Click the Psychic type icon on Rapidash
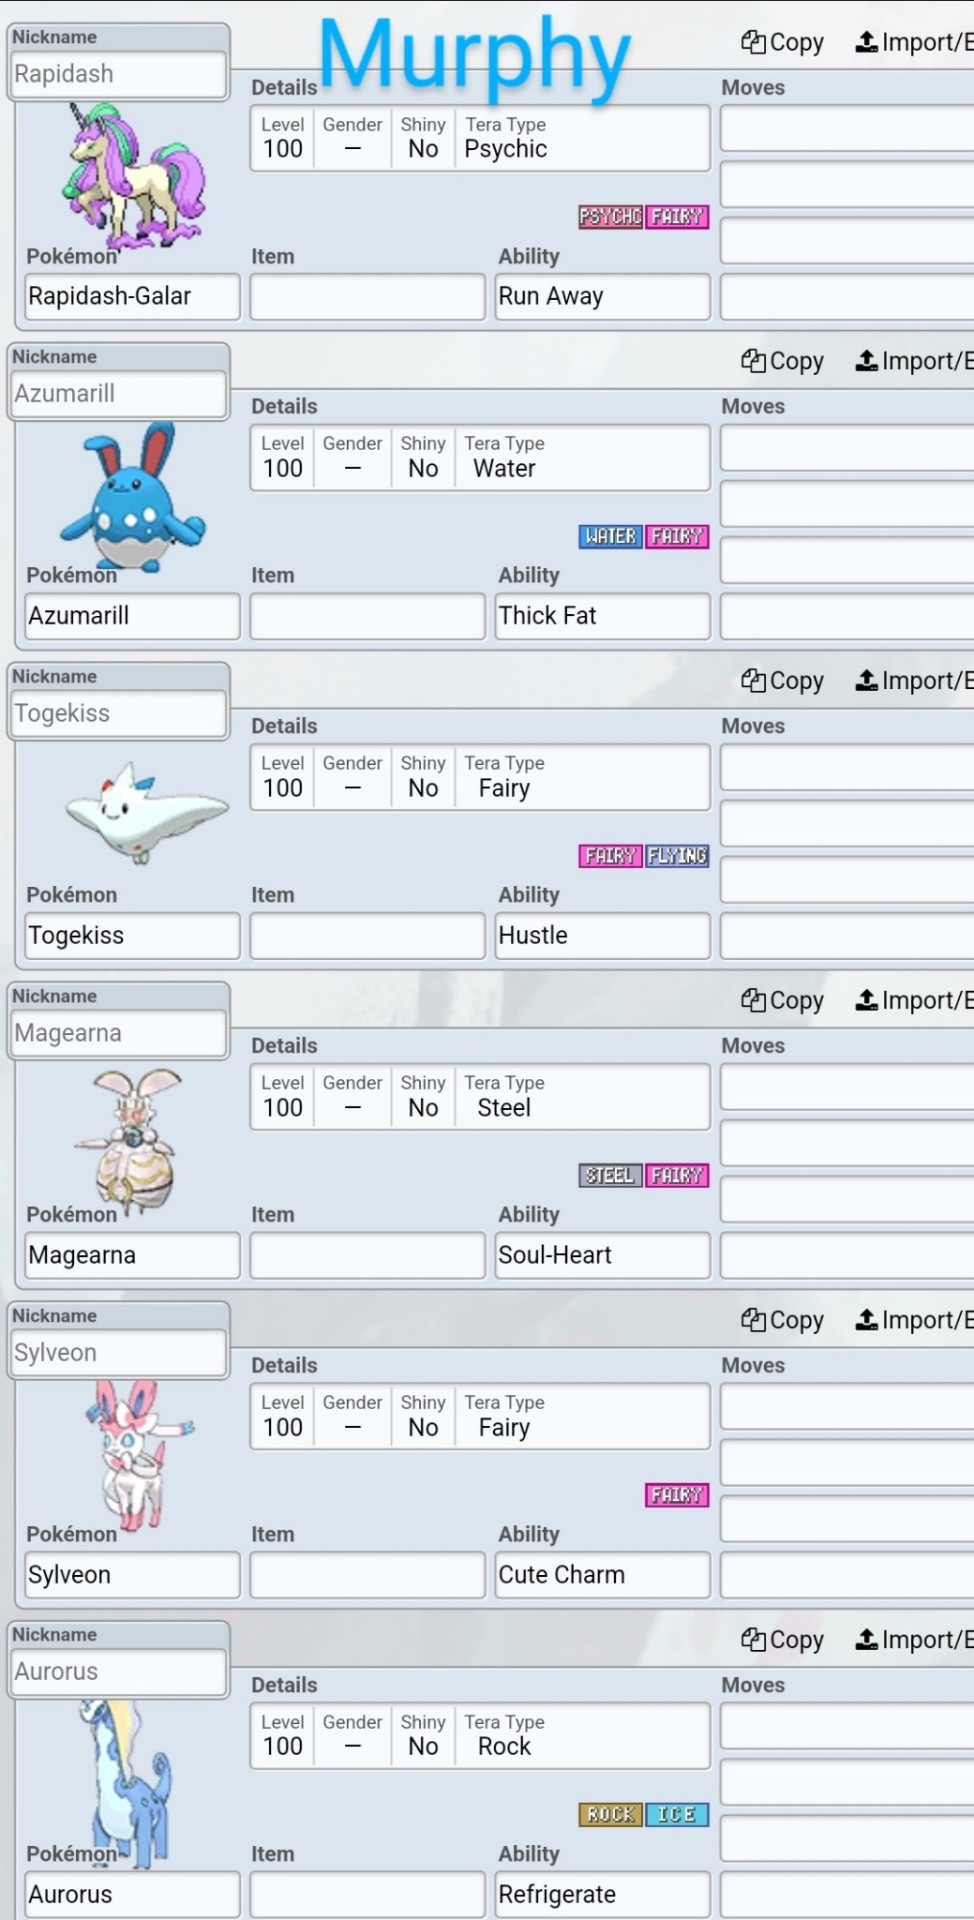 (610, 217)
